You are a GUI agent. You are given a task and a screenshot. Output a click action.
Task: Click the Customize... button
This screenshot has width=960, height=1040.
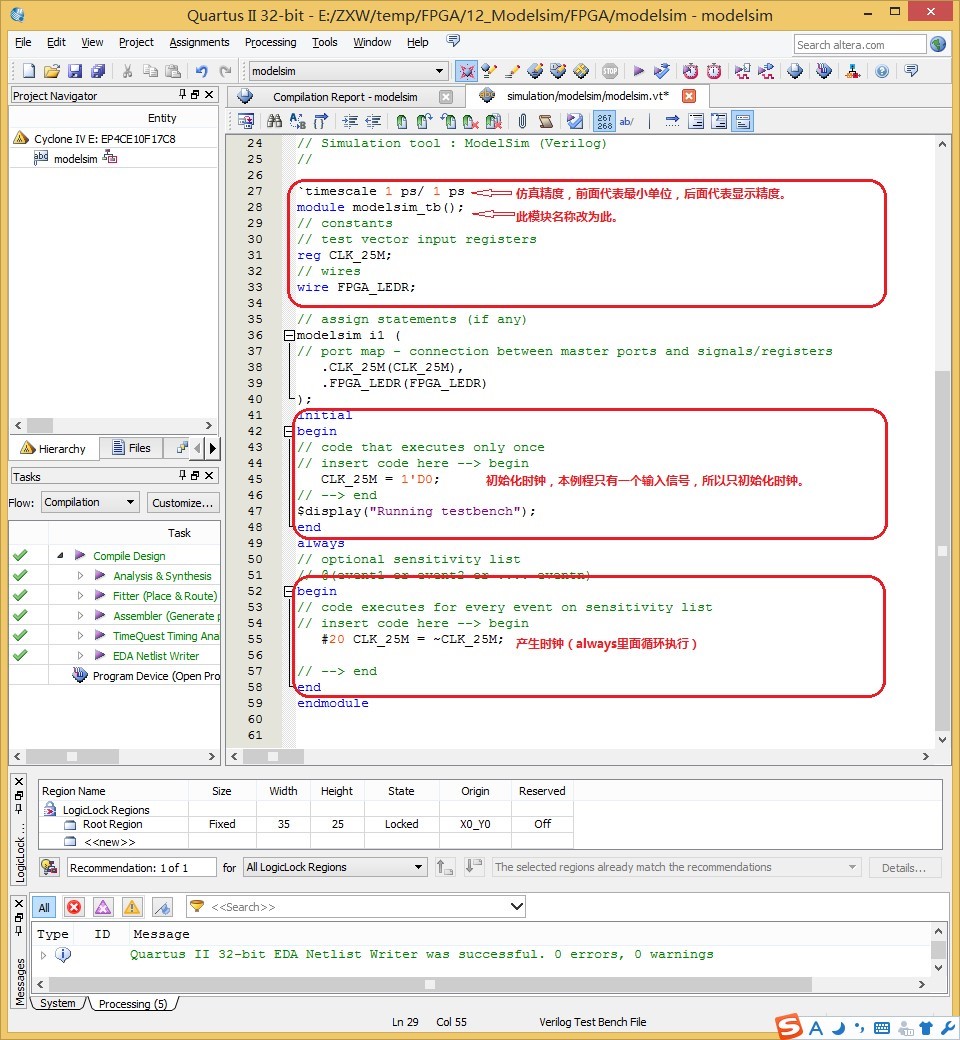183,502
